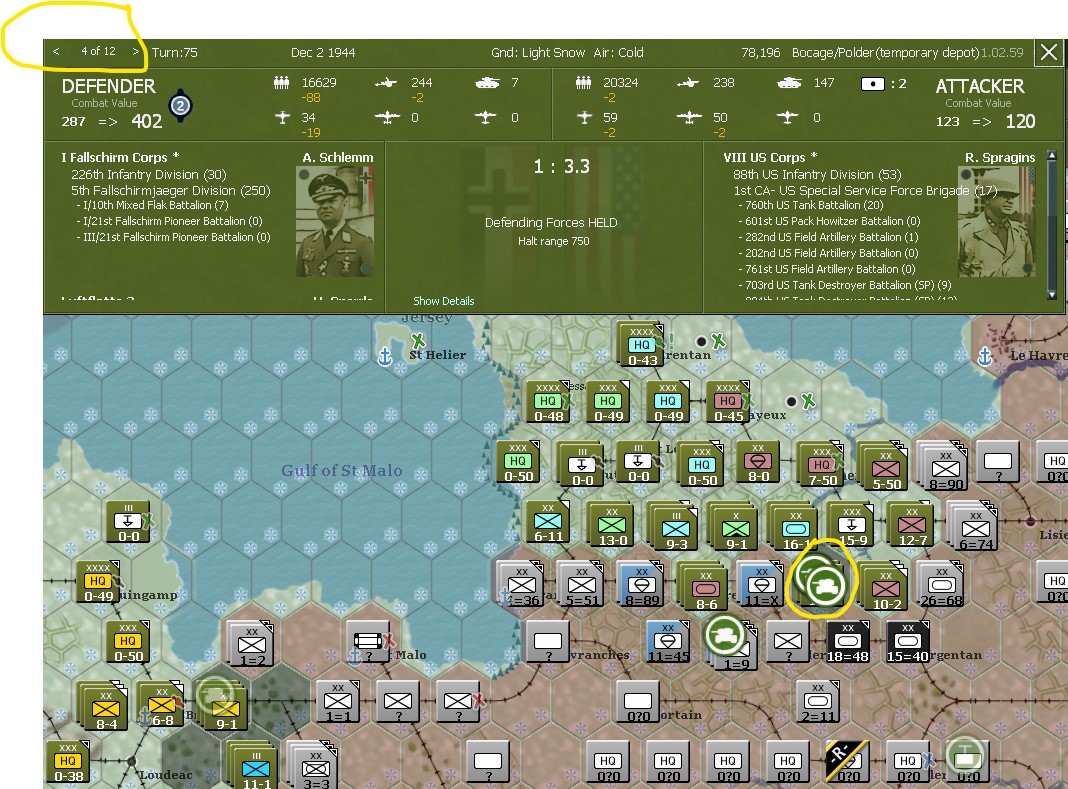The width and height of the screenshot is (1068, 789).
Task: Go back to the previous battle with the left arrow
Action: click(x=55, y=52)
